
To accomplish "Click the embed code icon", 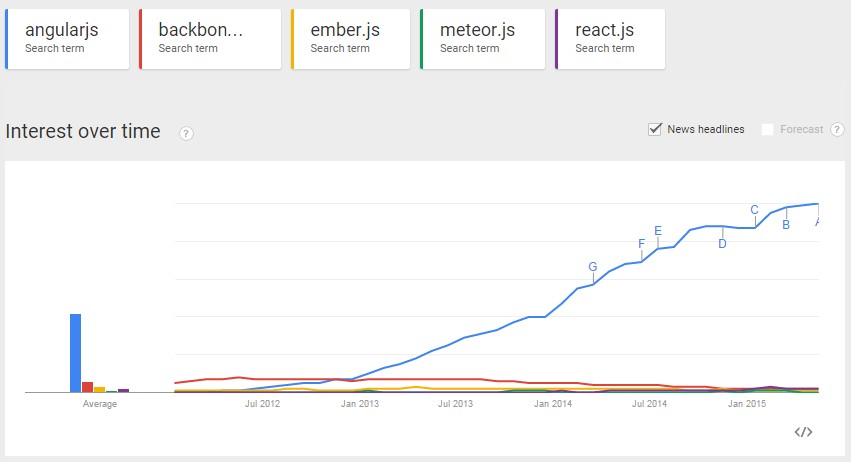I will [803, 432].
